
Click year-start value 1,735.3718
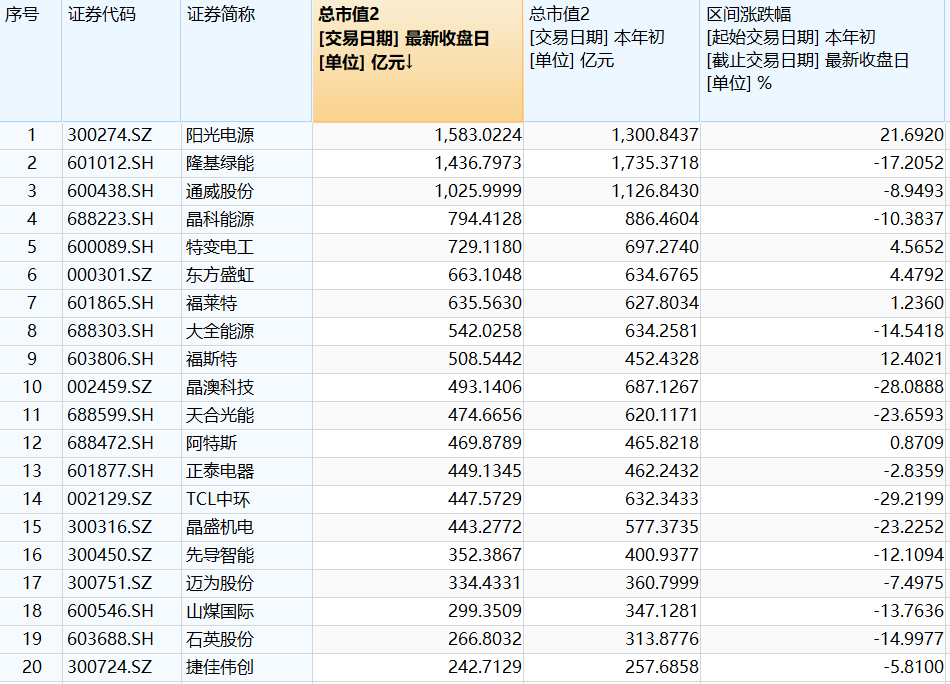[x=655, y=163]
